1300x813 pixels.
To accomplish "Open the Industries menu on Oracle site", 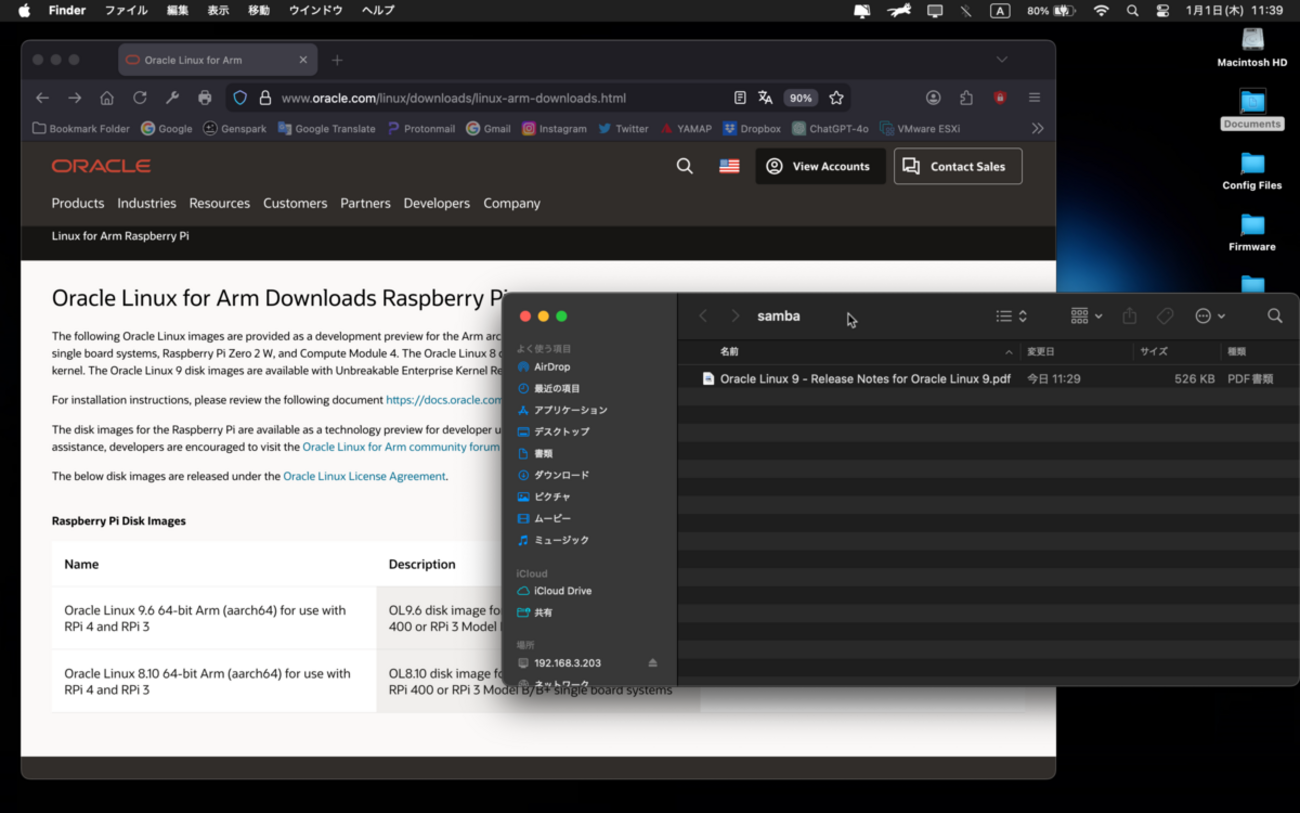I will 147,203.
